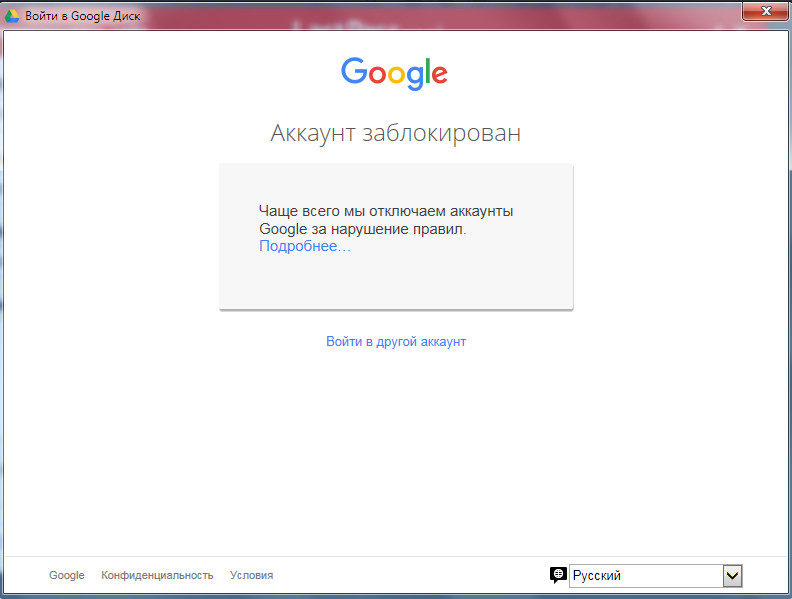Click the 'Войти в Google Диск' window title
792x599 pixels.
click(83, 16)
